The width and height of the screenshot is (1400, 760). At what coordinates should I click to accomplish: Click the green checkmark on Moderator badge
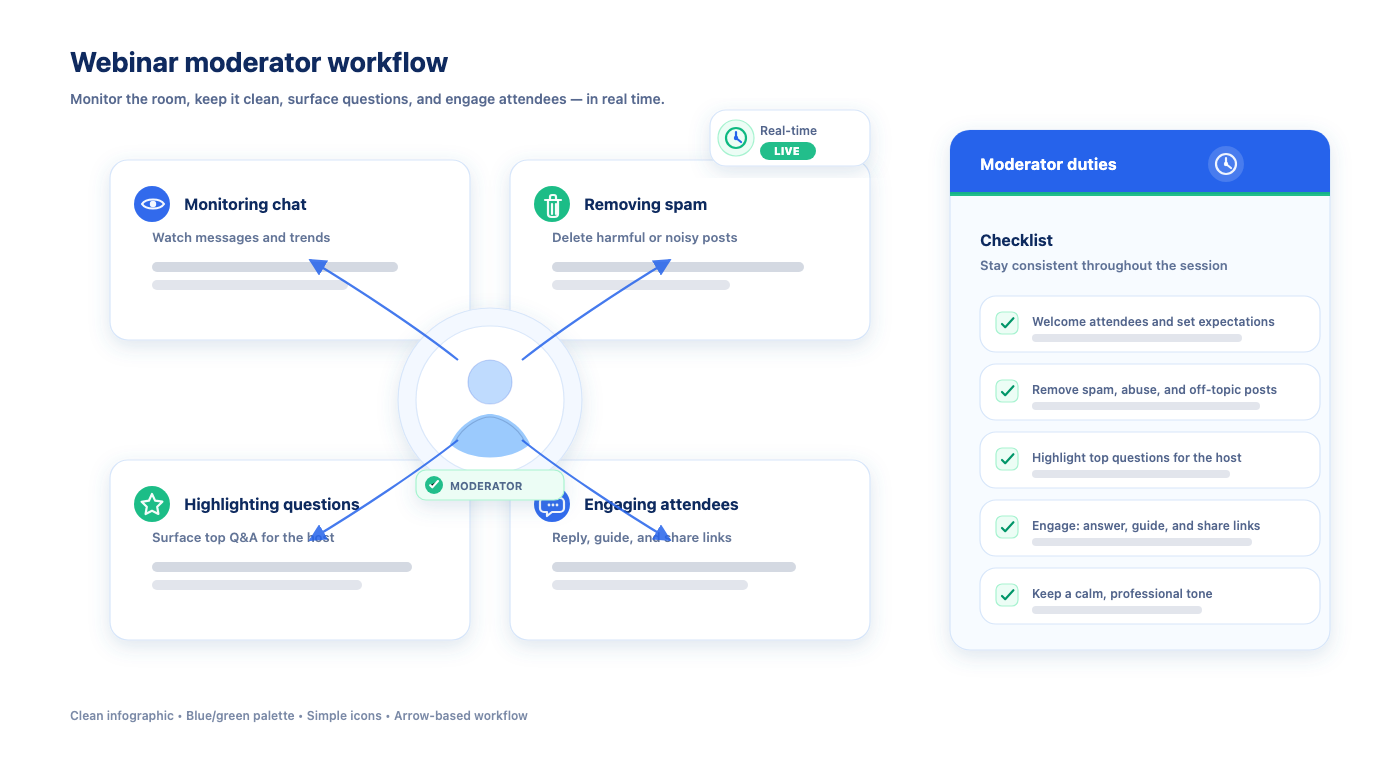434,485
